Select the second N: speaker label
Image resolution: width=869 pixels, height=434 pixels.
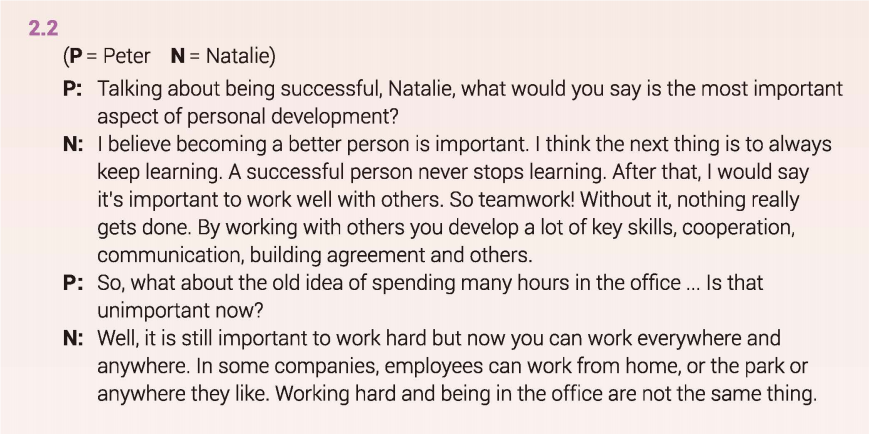tap(71, 338)
